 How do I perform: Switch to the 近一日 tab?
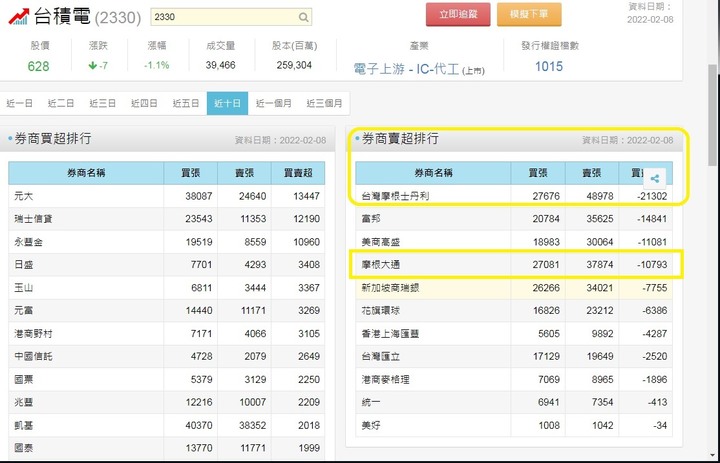19,103
